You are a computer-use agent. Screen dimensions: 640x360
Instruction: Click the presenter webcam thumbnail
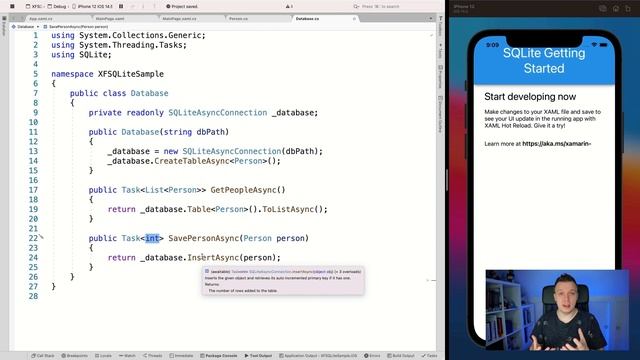(557, 310)
